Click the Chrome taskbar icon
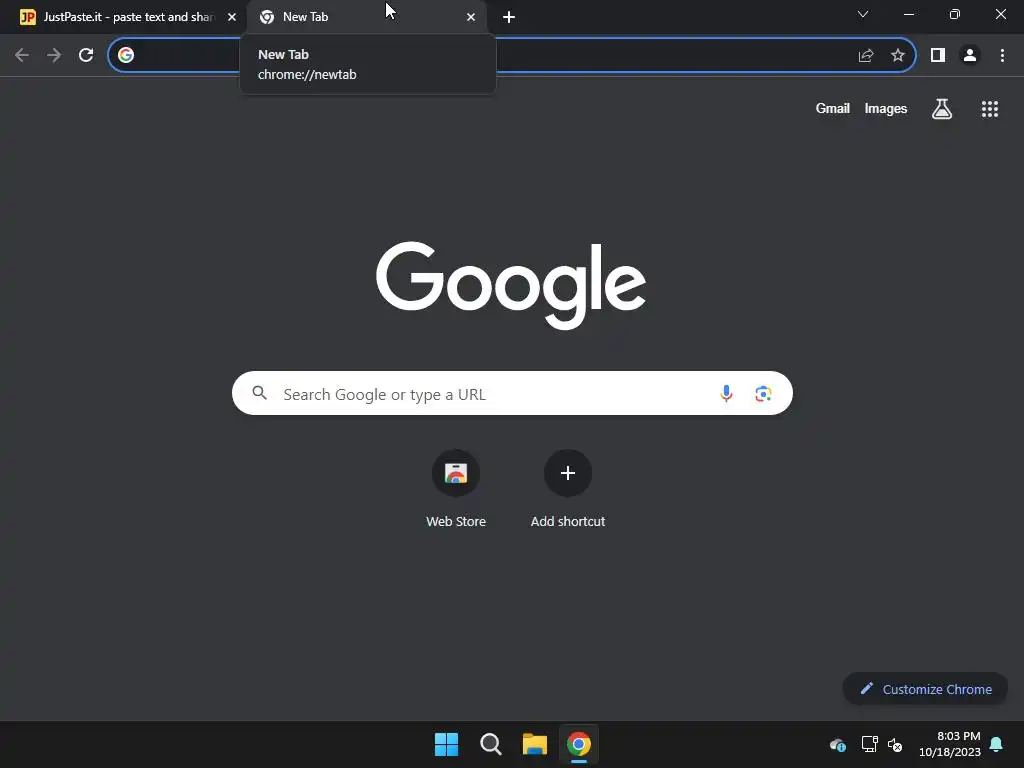 click(x=579, y=744)
